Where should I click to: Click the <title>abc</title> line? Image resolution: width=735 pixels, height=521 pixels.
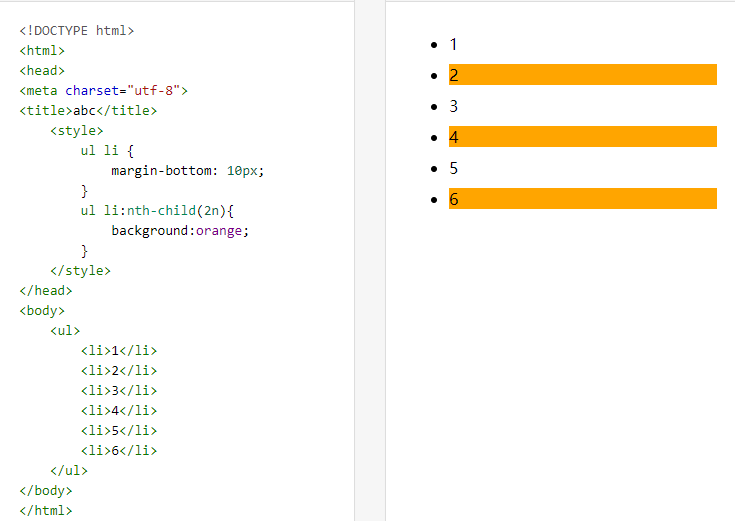point(88,111)
